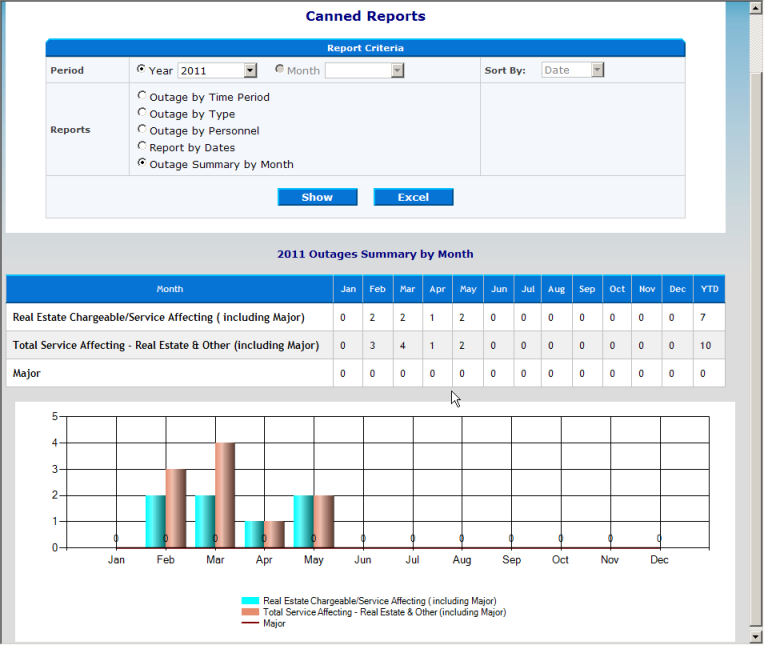Click the Month column header
This screenshot has height=645, width=764.
(x=170, y=289)
